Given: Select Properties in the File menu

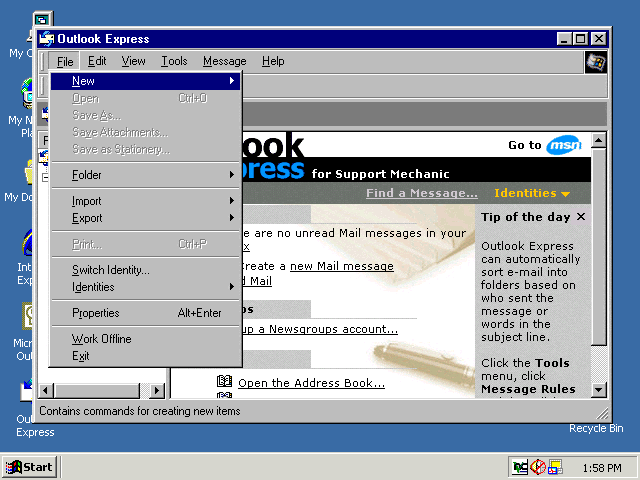Looking at the screenshot, I should point(145,313).
